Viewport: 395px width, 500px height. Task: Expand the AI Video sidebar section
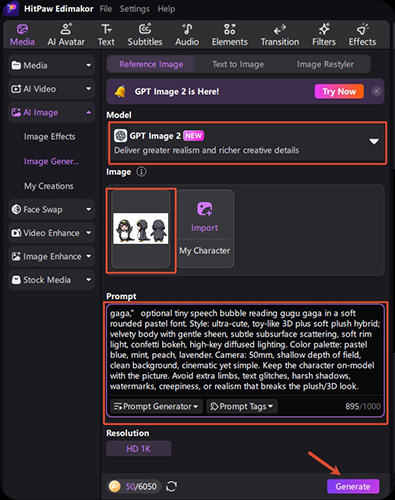tap(52, 89)
